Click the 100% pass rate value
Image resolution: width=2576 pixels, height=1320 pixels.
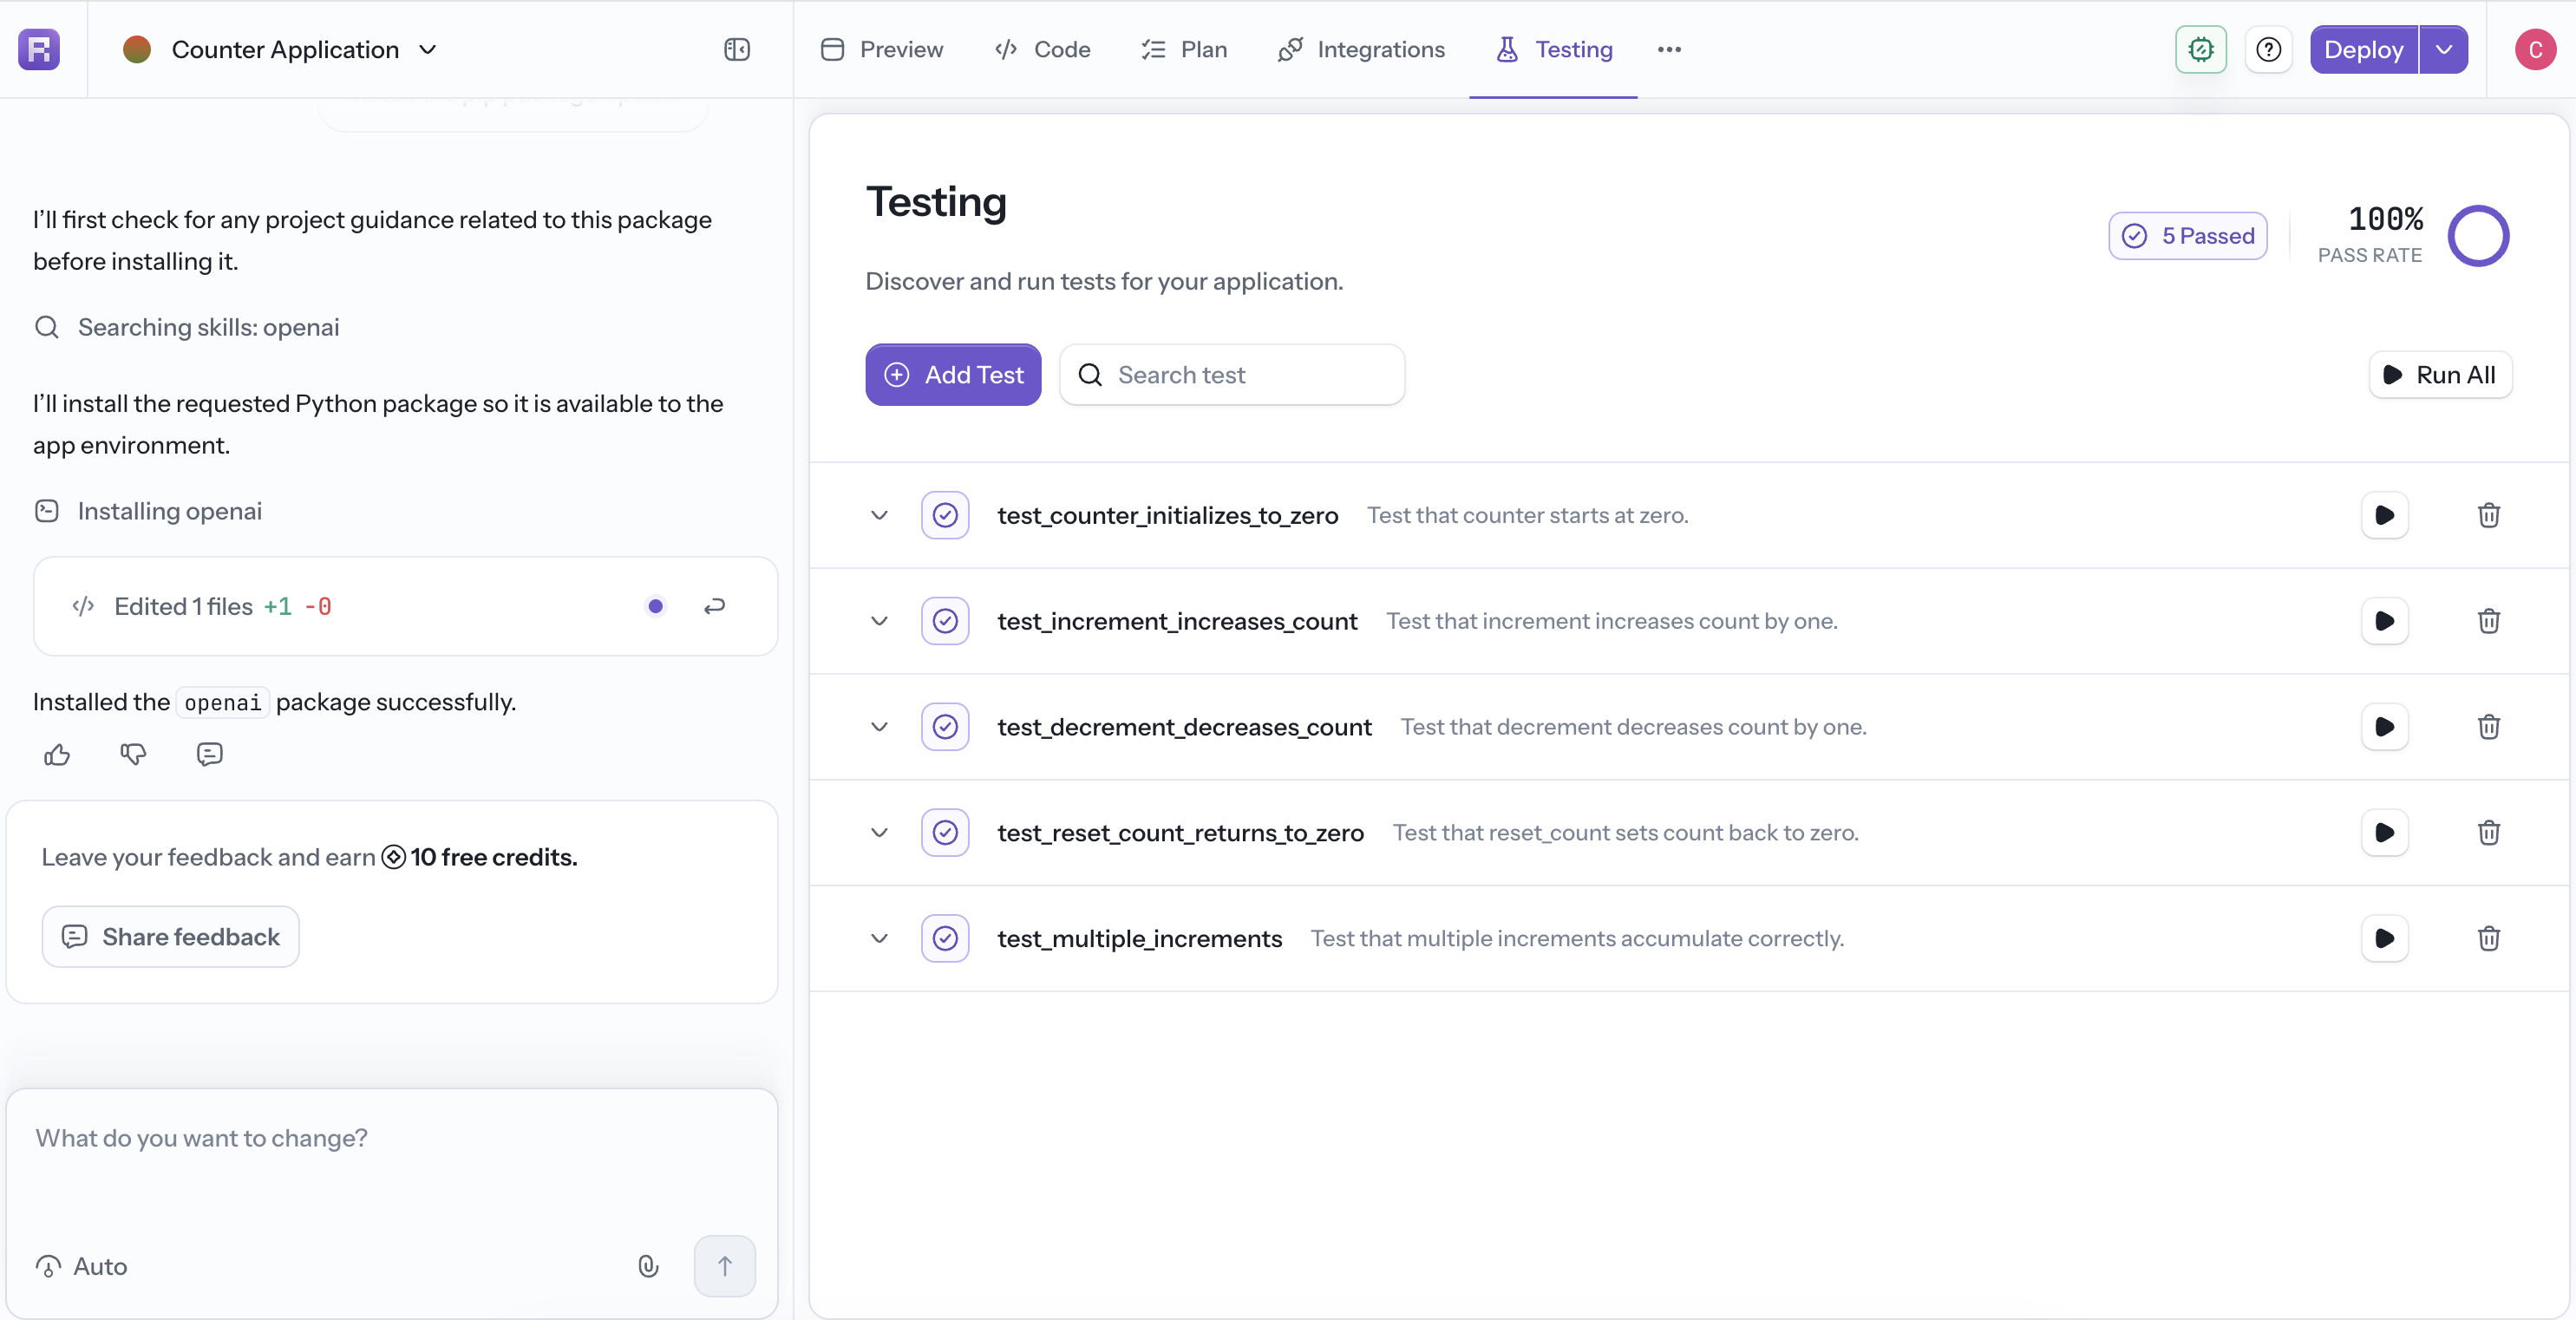tap(2385, 219)
